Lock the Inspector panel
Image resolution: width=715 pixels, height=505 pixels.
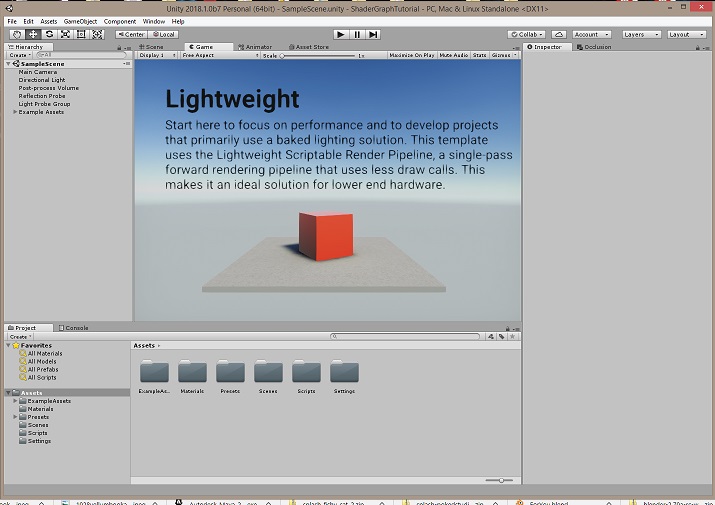(x=698, y=47)
